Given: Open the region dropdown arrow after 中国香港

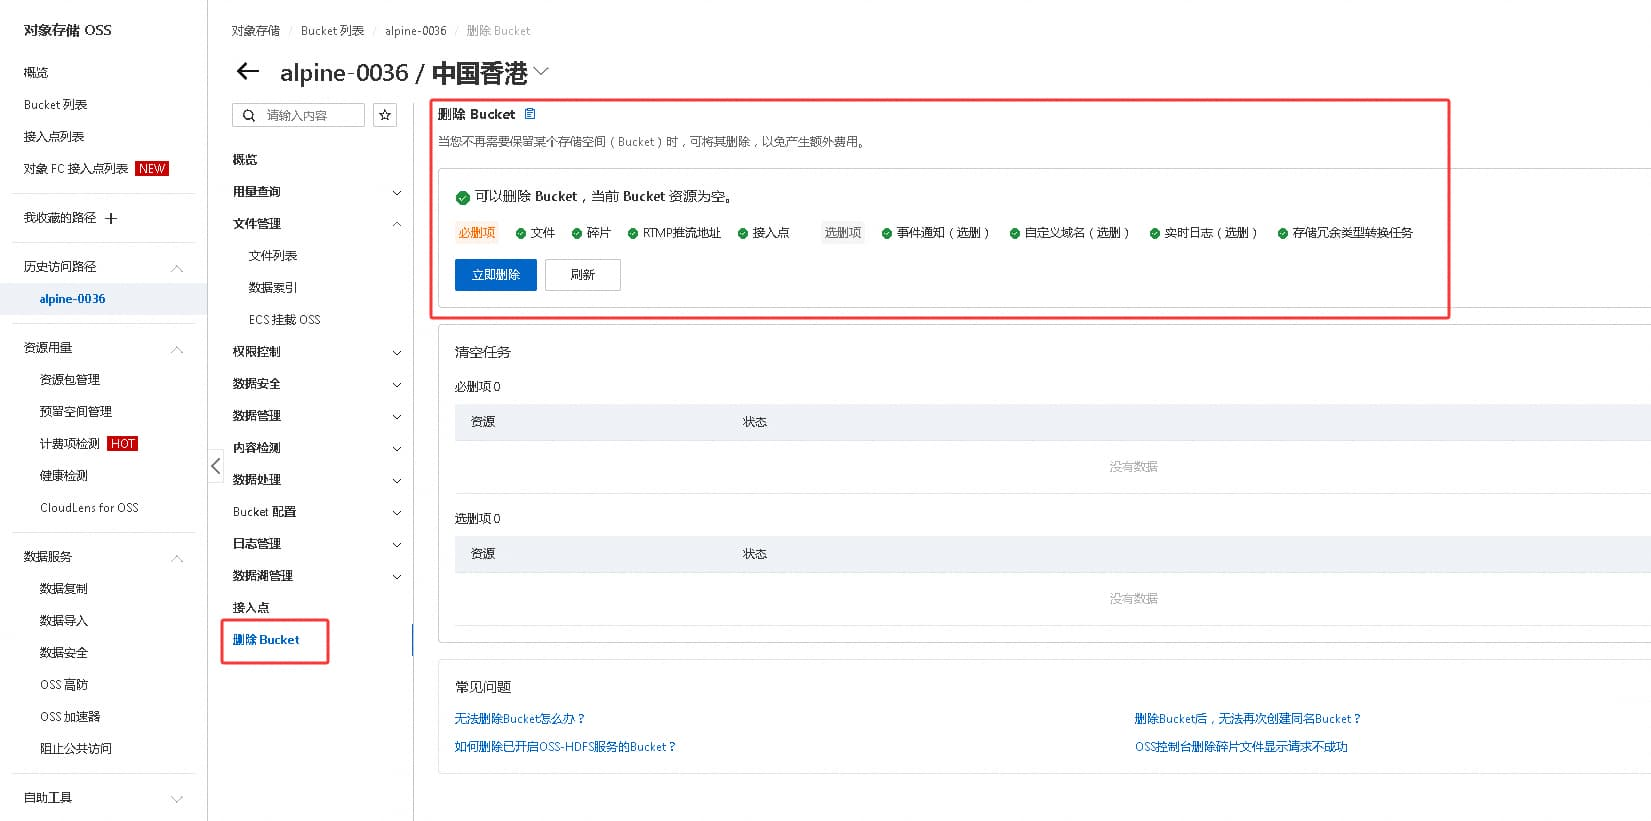Looking at the screenshot, I should (541, 72).
